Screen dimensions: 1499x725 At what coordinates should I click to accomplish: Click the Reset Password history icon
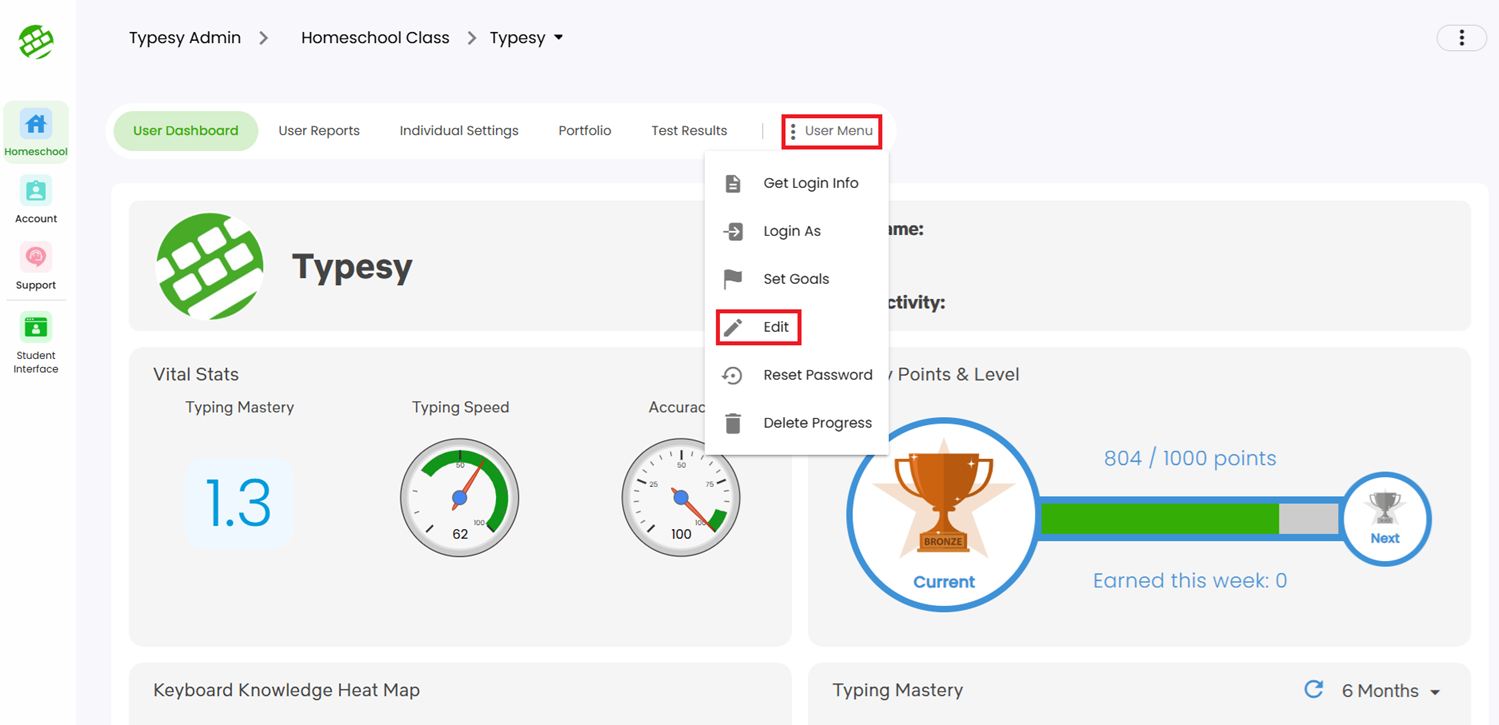[733, 375]
